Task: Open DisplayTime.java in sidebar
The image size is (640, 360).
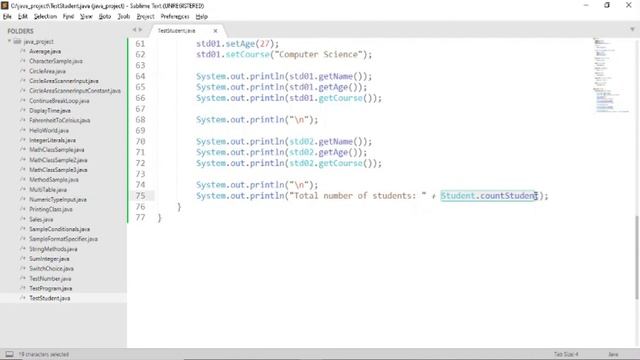Action: coord(50,111)
